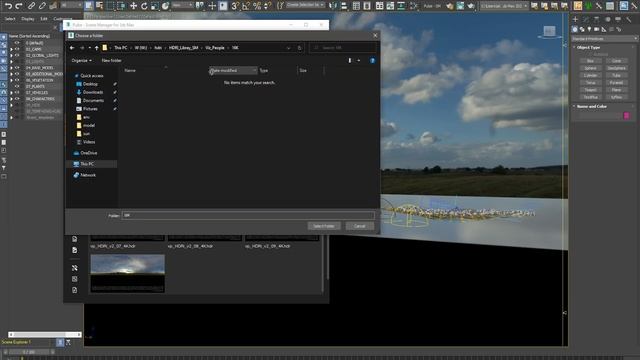This screenshot has height=360, width=640.
Task: Select the Unlink Selection tool
Action: [42, 6]
